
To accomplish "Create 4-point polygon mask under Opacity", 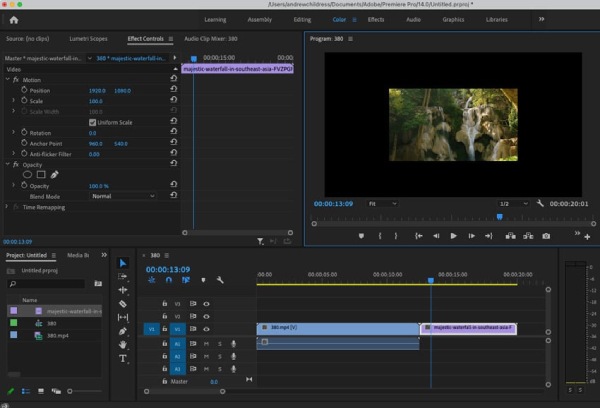I will pos(41,175).
